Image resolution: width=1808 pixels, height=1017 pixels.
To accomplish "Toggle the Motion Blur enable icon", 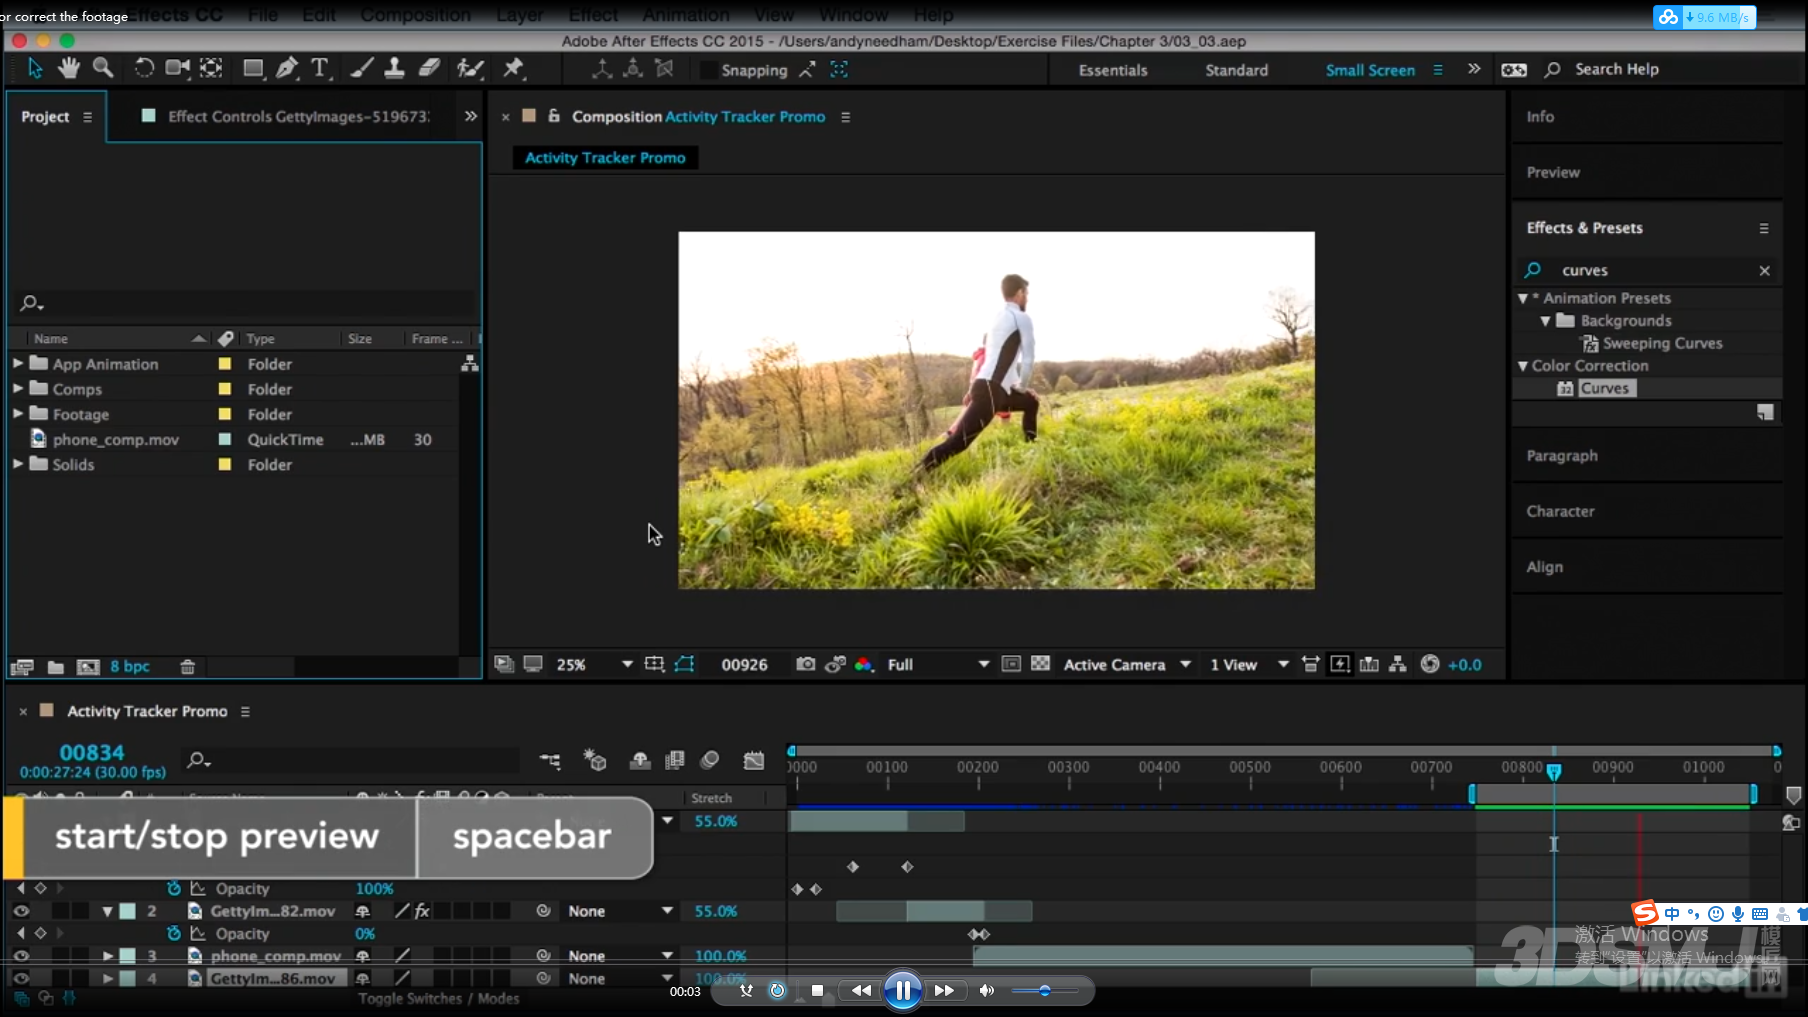I will [710, 761].
